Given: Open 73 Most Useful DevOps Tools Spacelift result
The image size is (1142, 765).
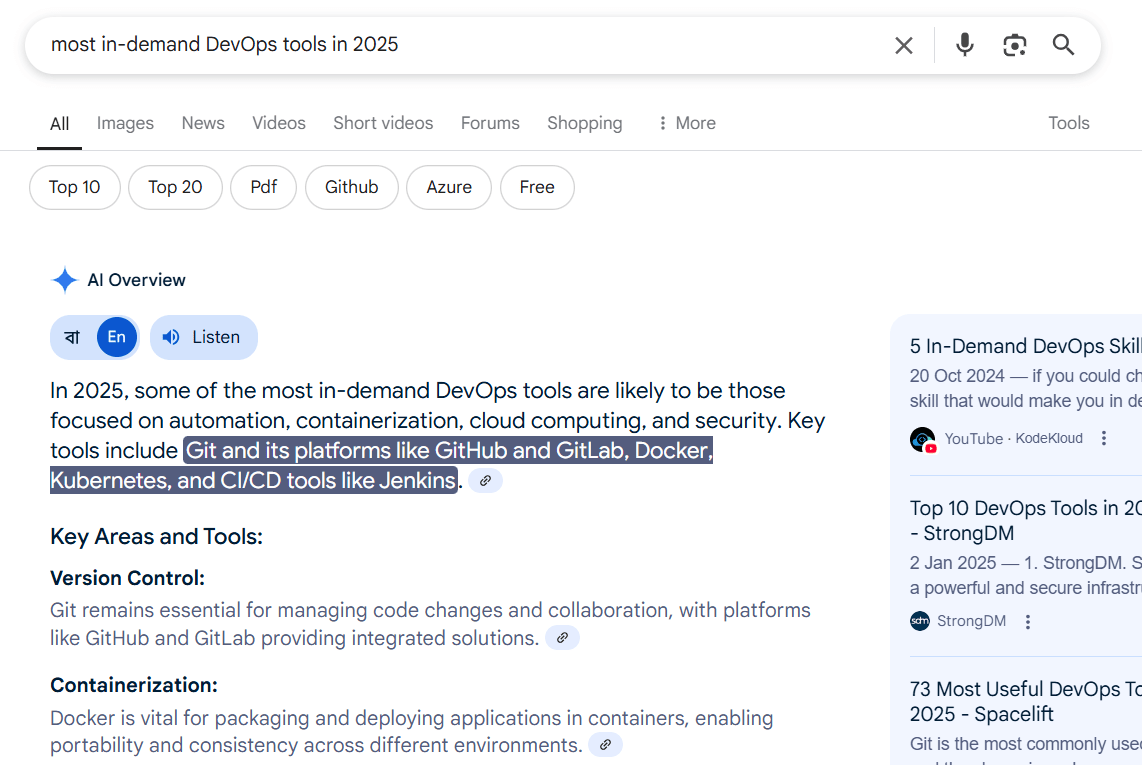Looking at the screenshot, I should 1025,701.
